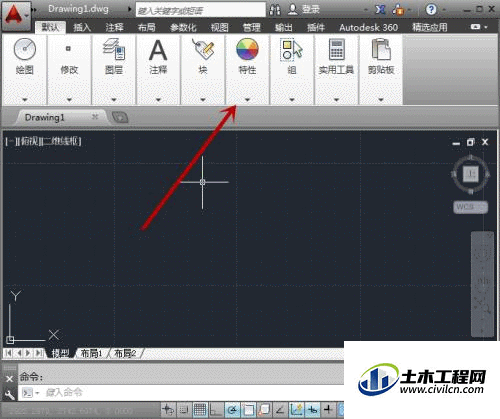Open the 特性 (Properties) color wheel panel
Screen dimensions: 500x419
point(247,70)
